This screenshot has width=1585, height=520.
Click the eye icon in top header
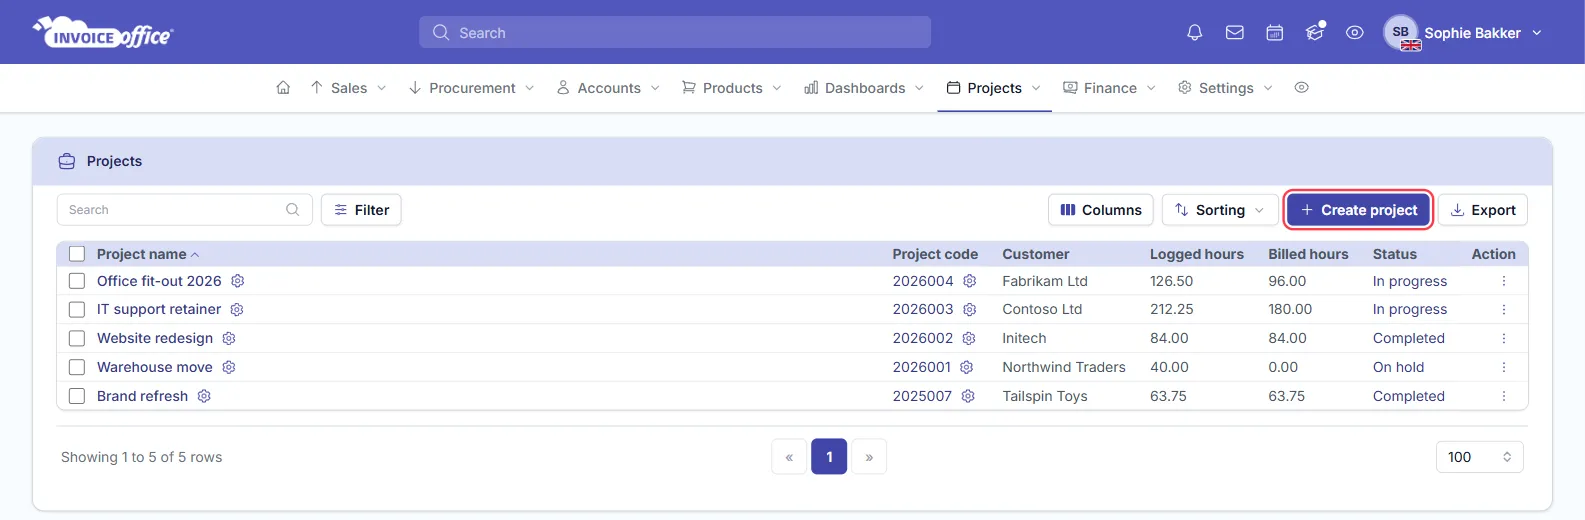coord(1354,32)
